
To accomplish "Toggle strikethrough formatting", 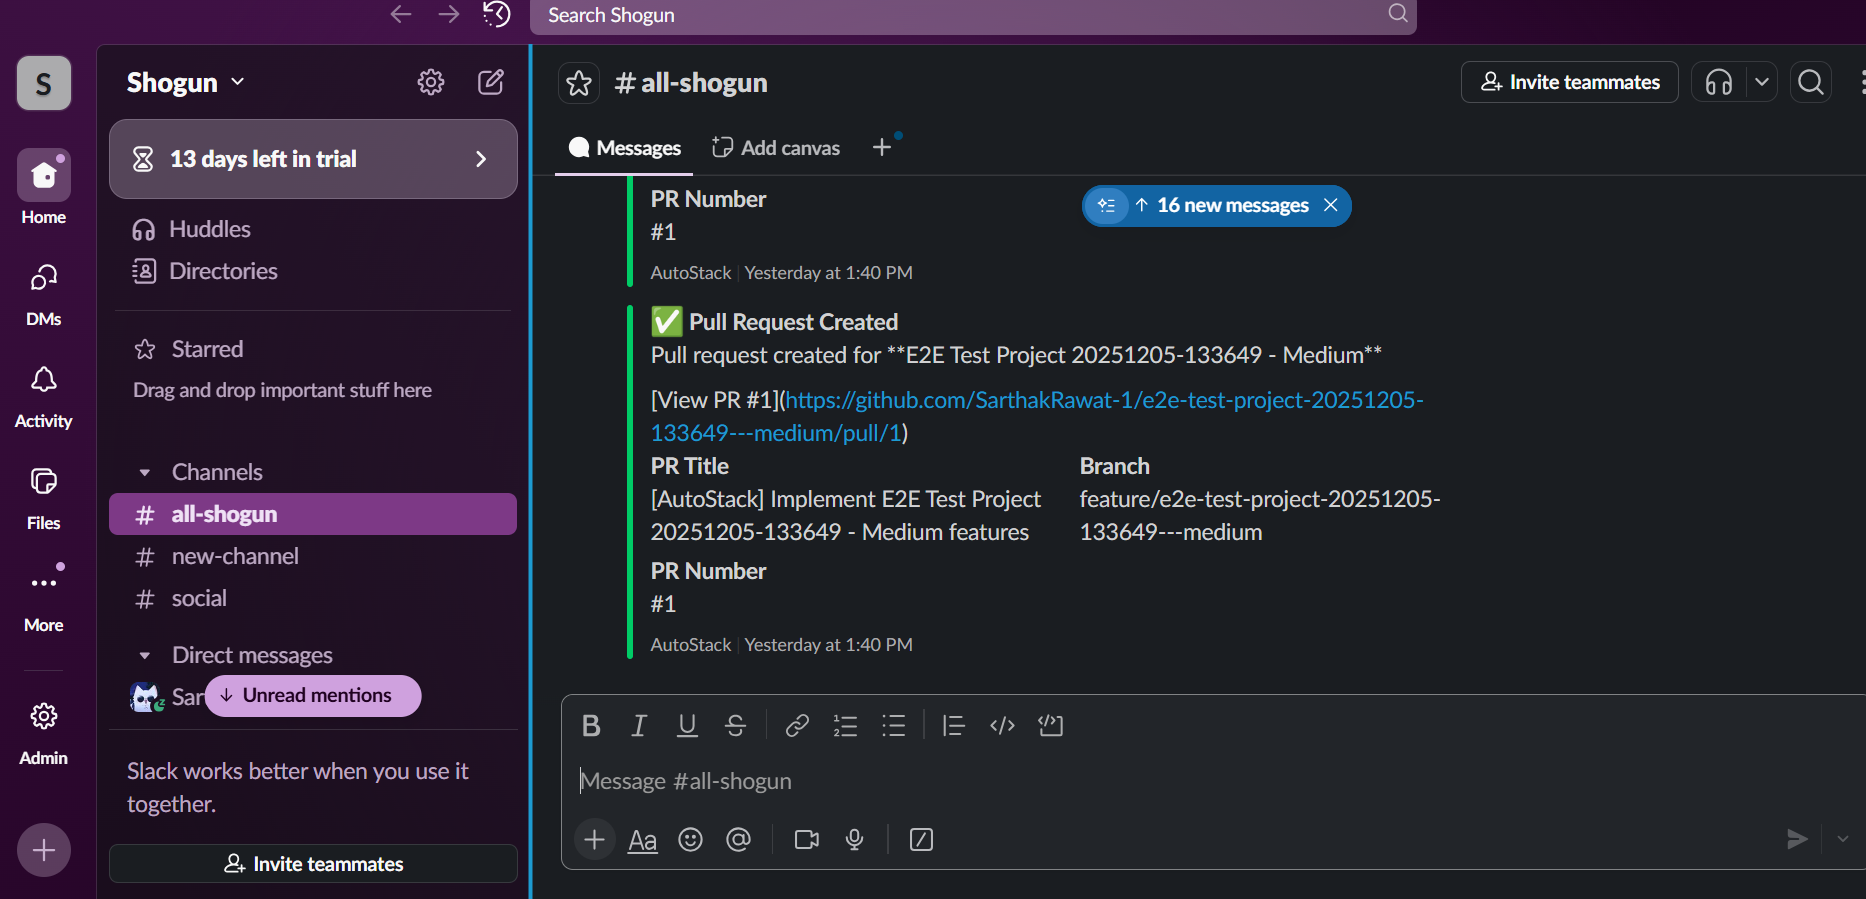I will pos(735,726).
